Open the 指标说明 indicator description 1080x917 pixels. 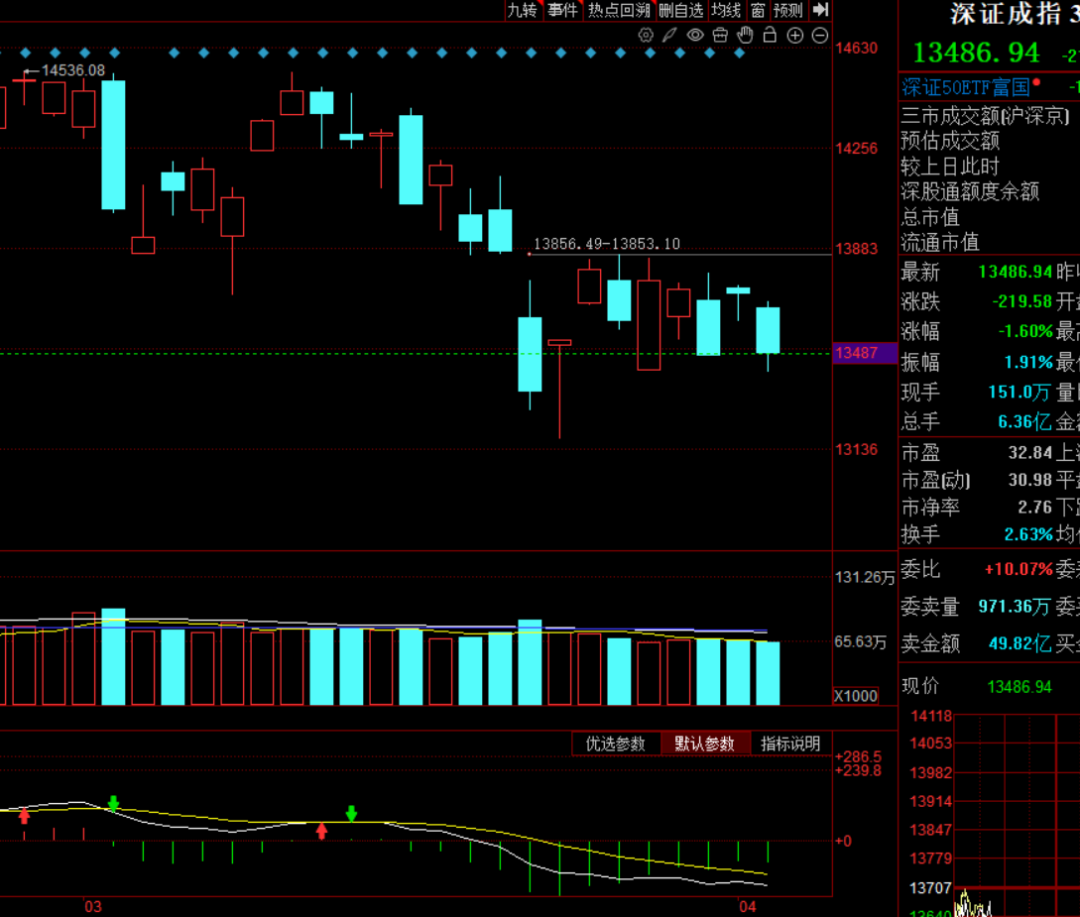click(790, 743)
